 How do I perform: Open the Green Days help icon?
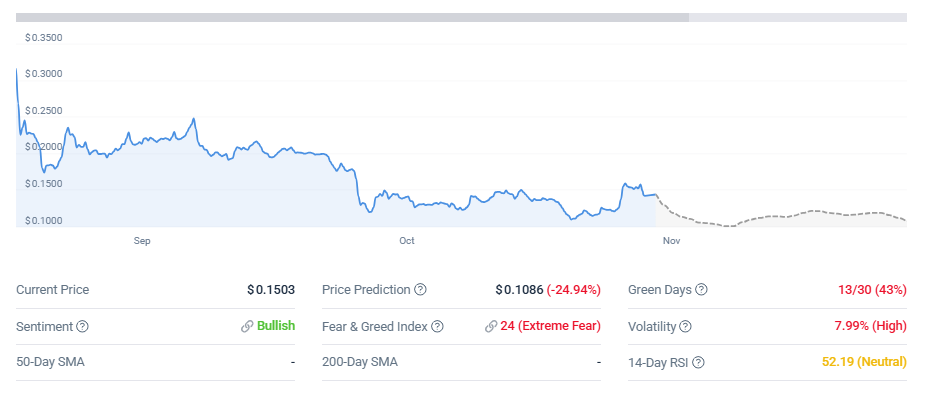click(701, 290)
